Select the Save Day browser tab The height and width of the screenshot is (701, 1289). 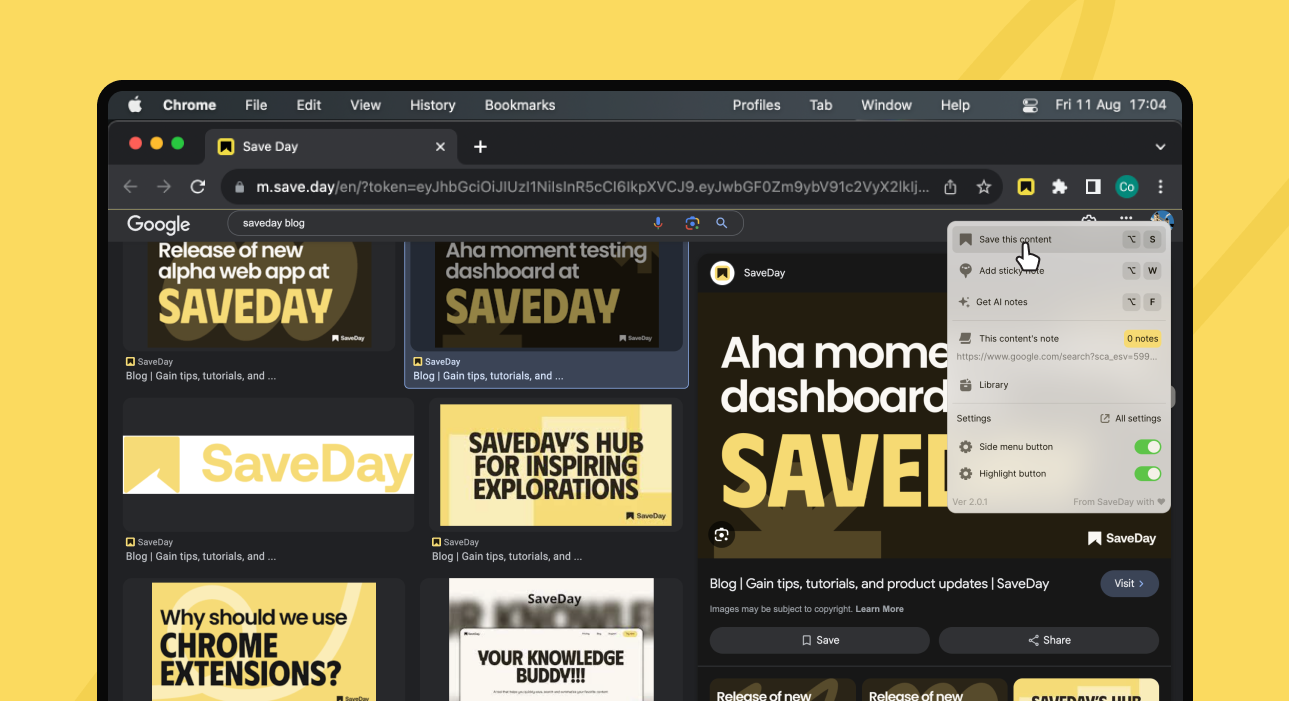(330, 146)
